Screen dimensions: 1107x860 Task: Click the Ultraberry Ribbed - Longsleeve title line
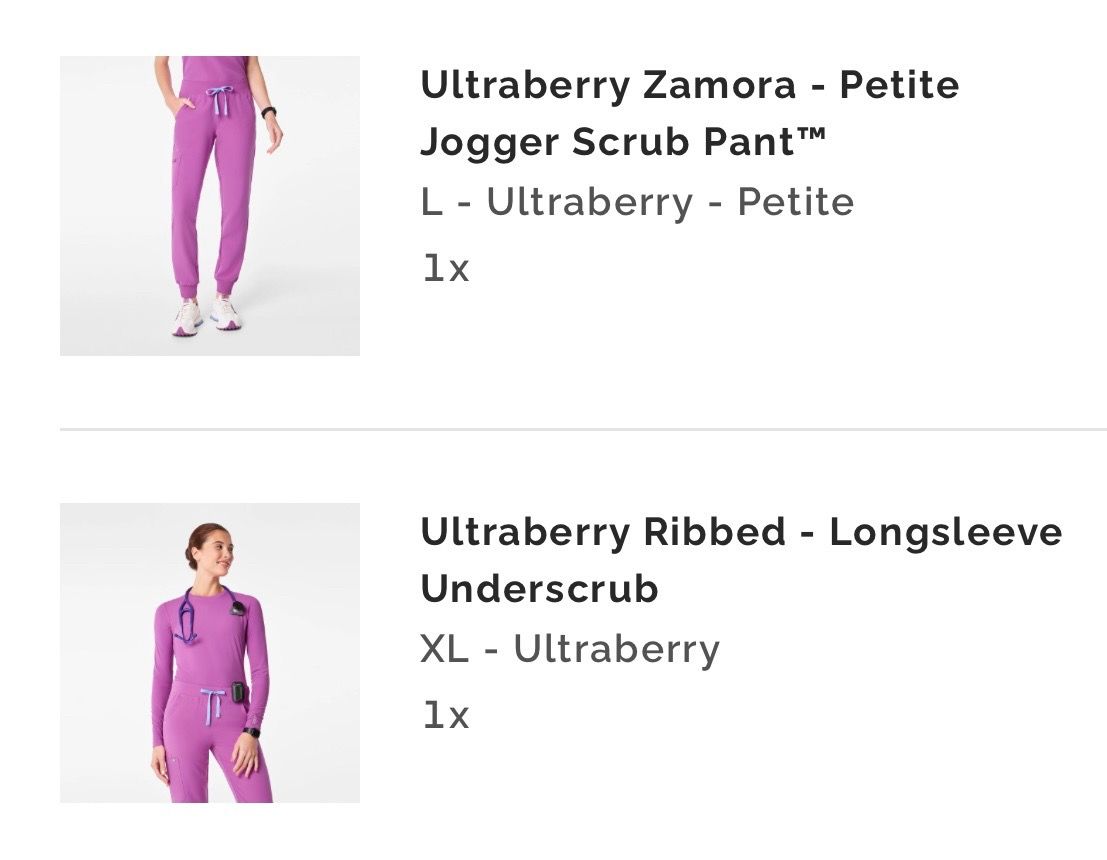point(741,532)
